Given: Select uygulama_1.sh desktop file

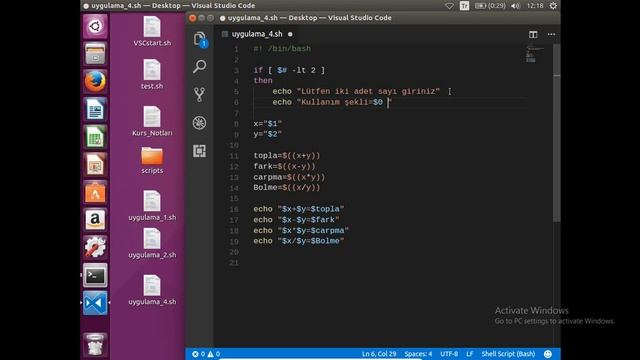Looking at the screenshot, I should pyautogui.click(x=152, y=206).
